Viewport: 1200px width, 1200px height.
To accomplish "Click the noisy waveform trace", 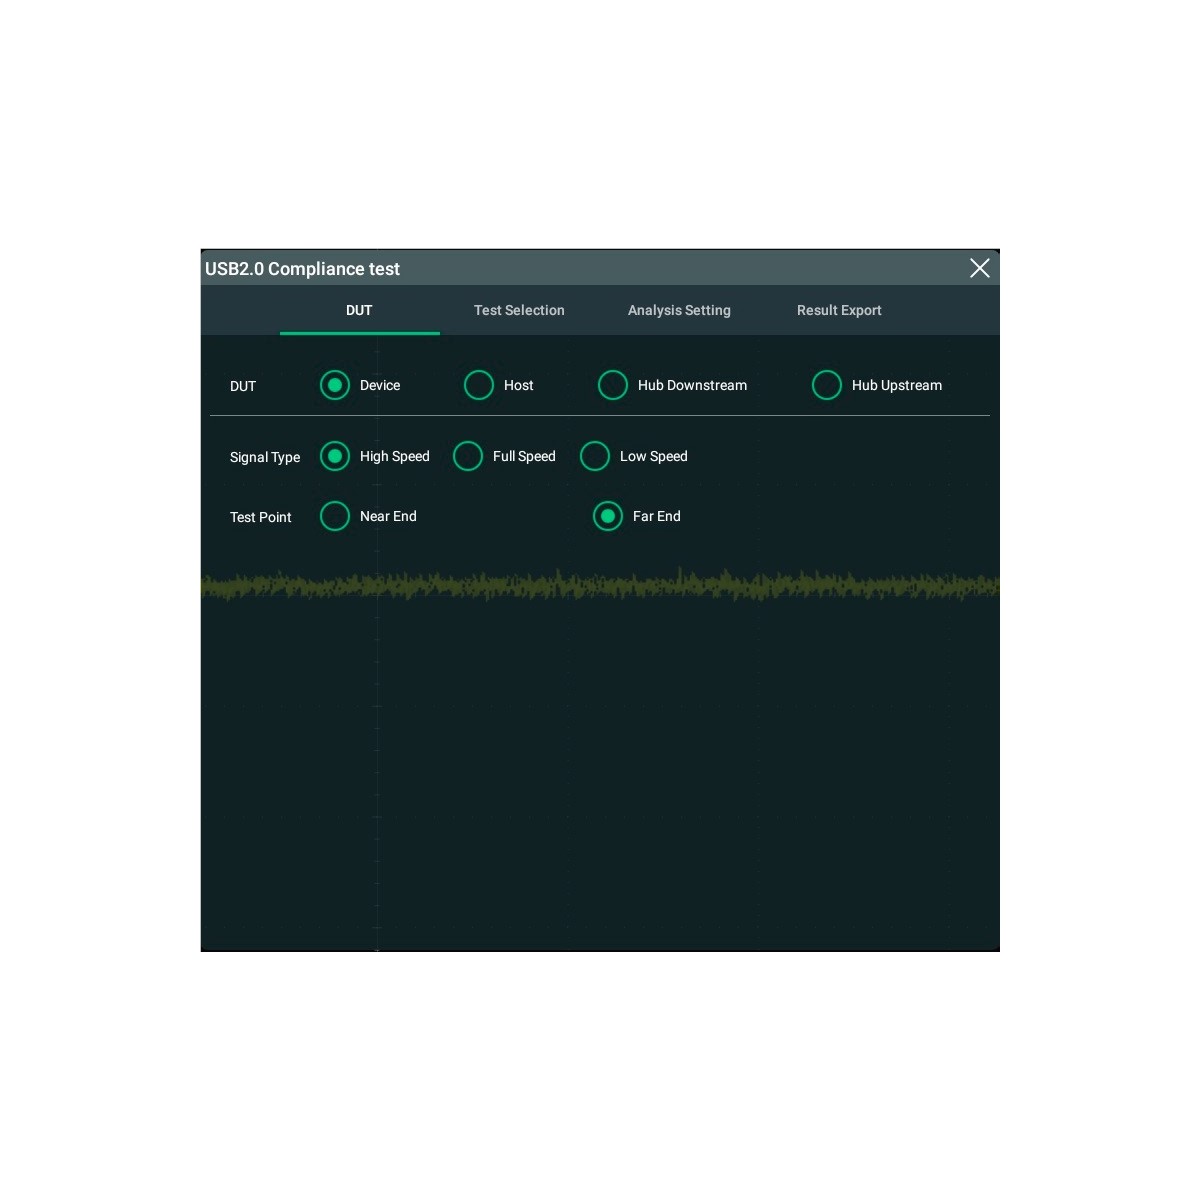I will point(600,585).
